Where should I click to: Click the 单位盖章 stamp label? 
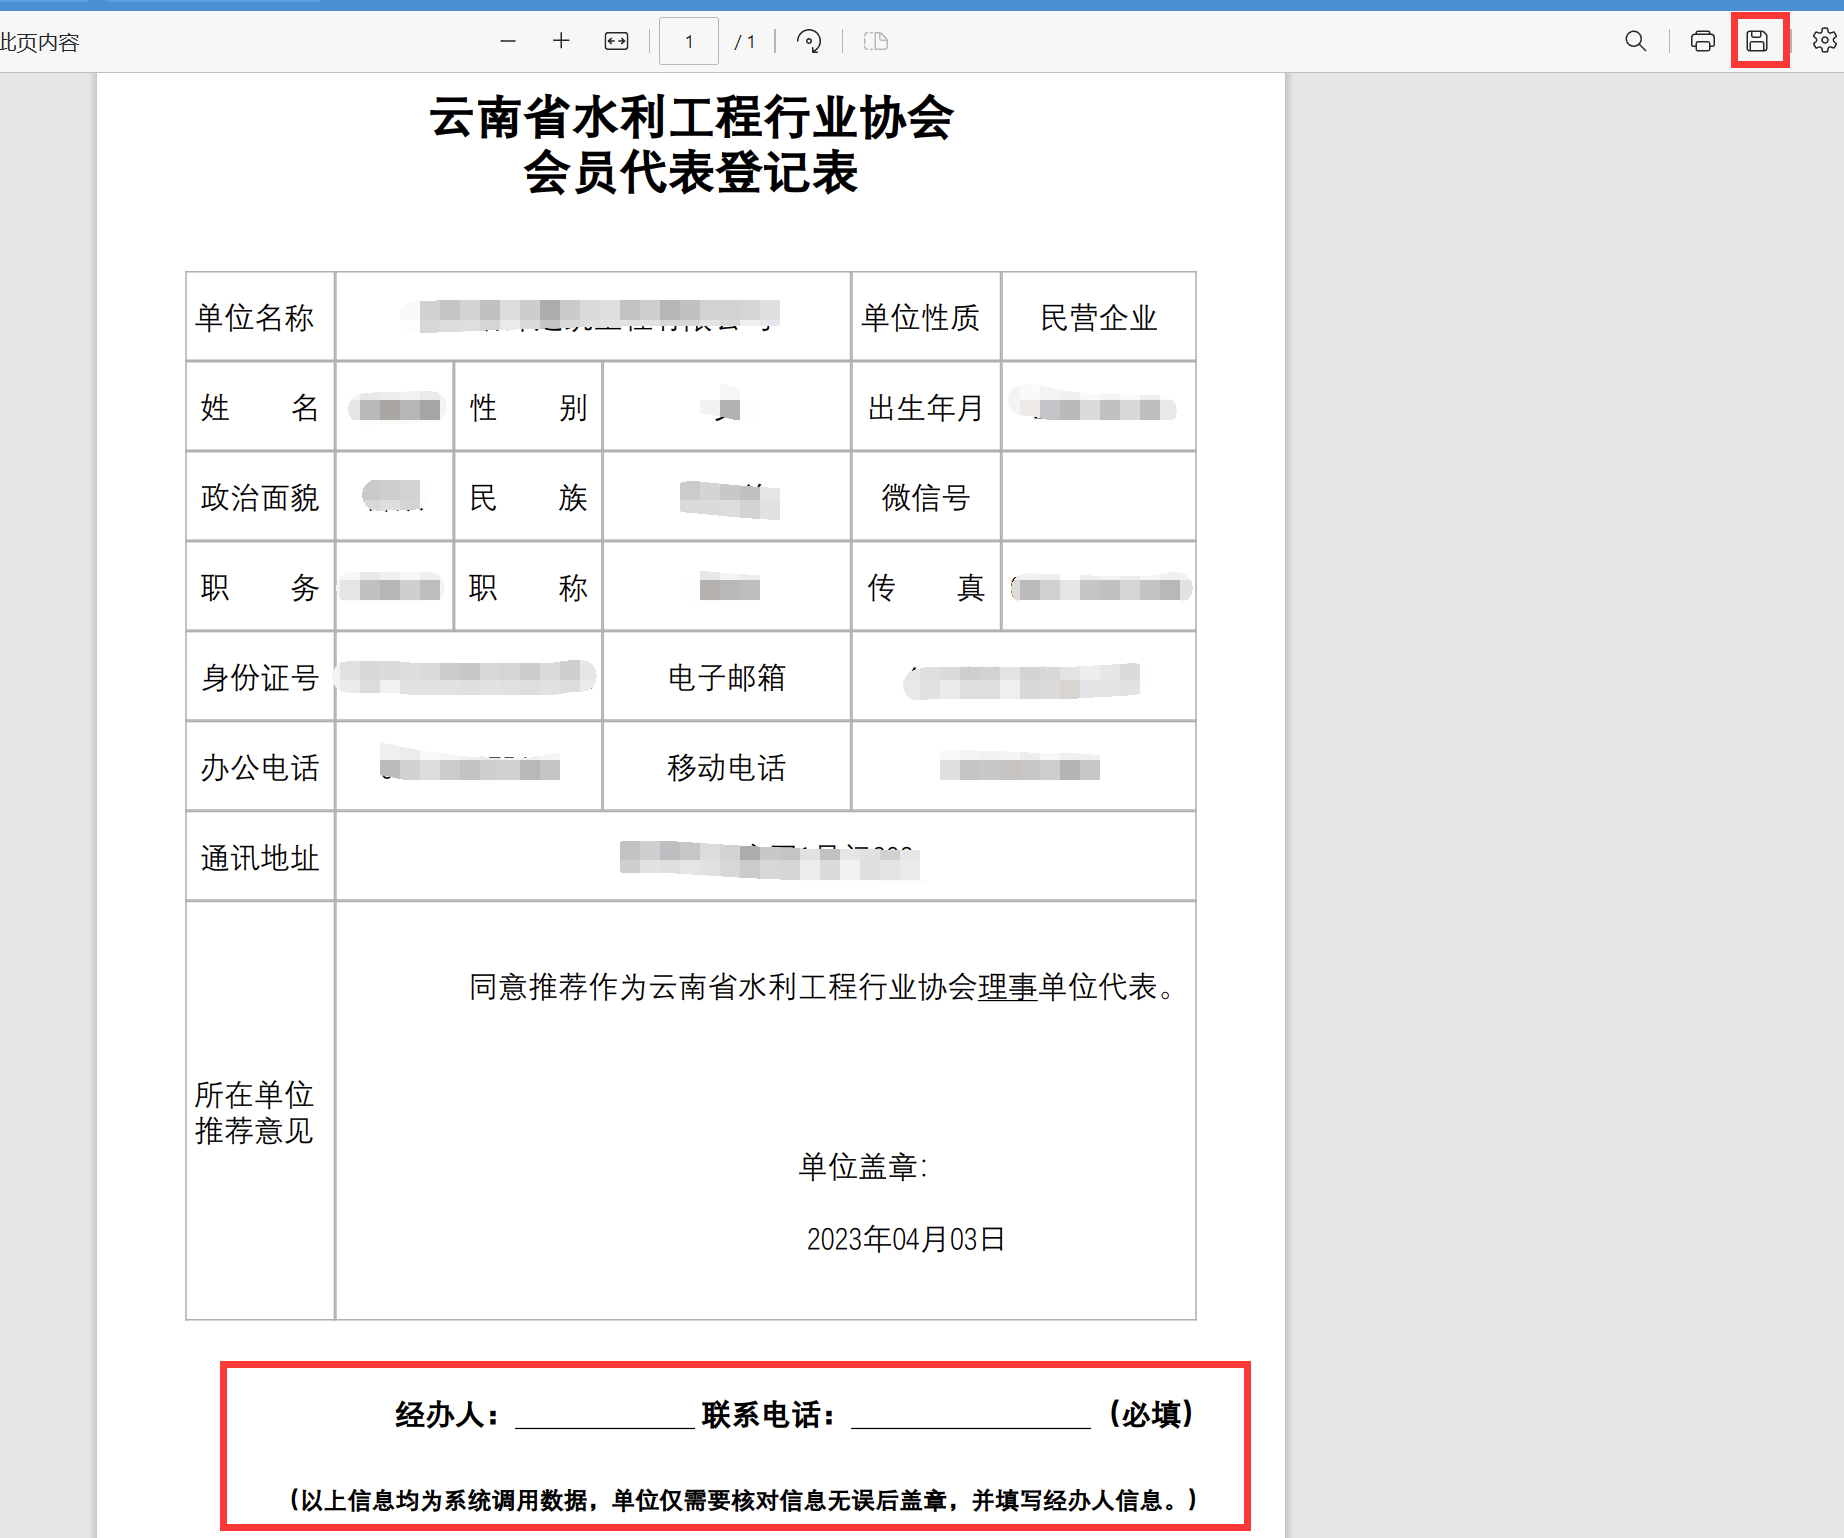862,1166
